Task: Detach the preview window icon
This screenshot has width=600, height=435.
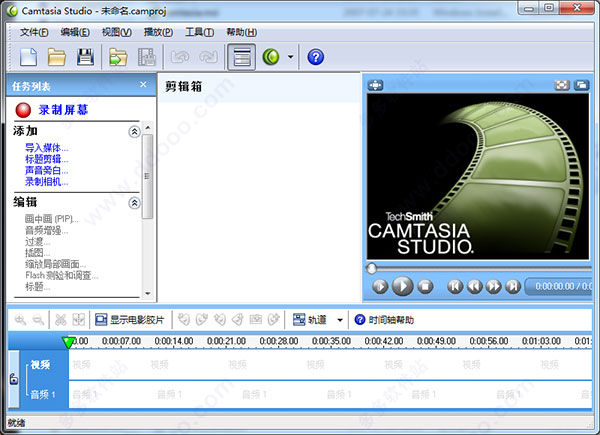Action: tap(582, 85)
